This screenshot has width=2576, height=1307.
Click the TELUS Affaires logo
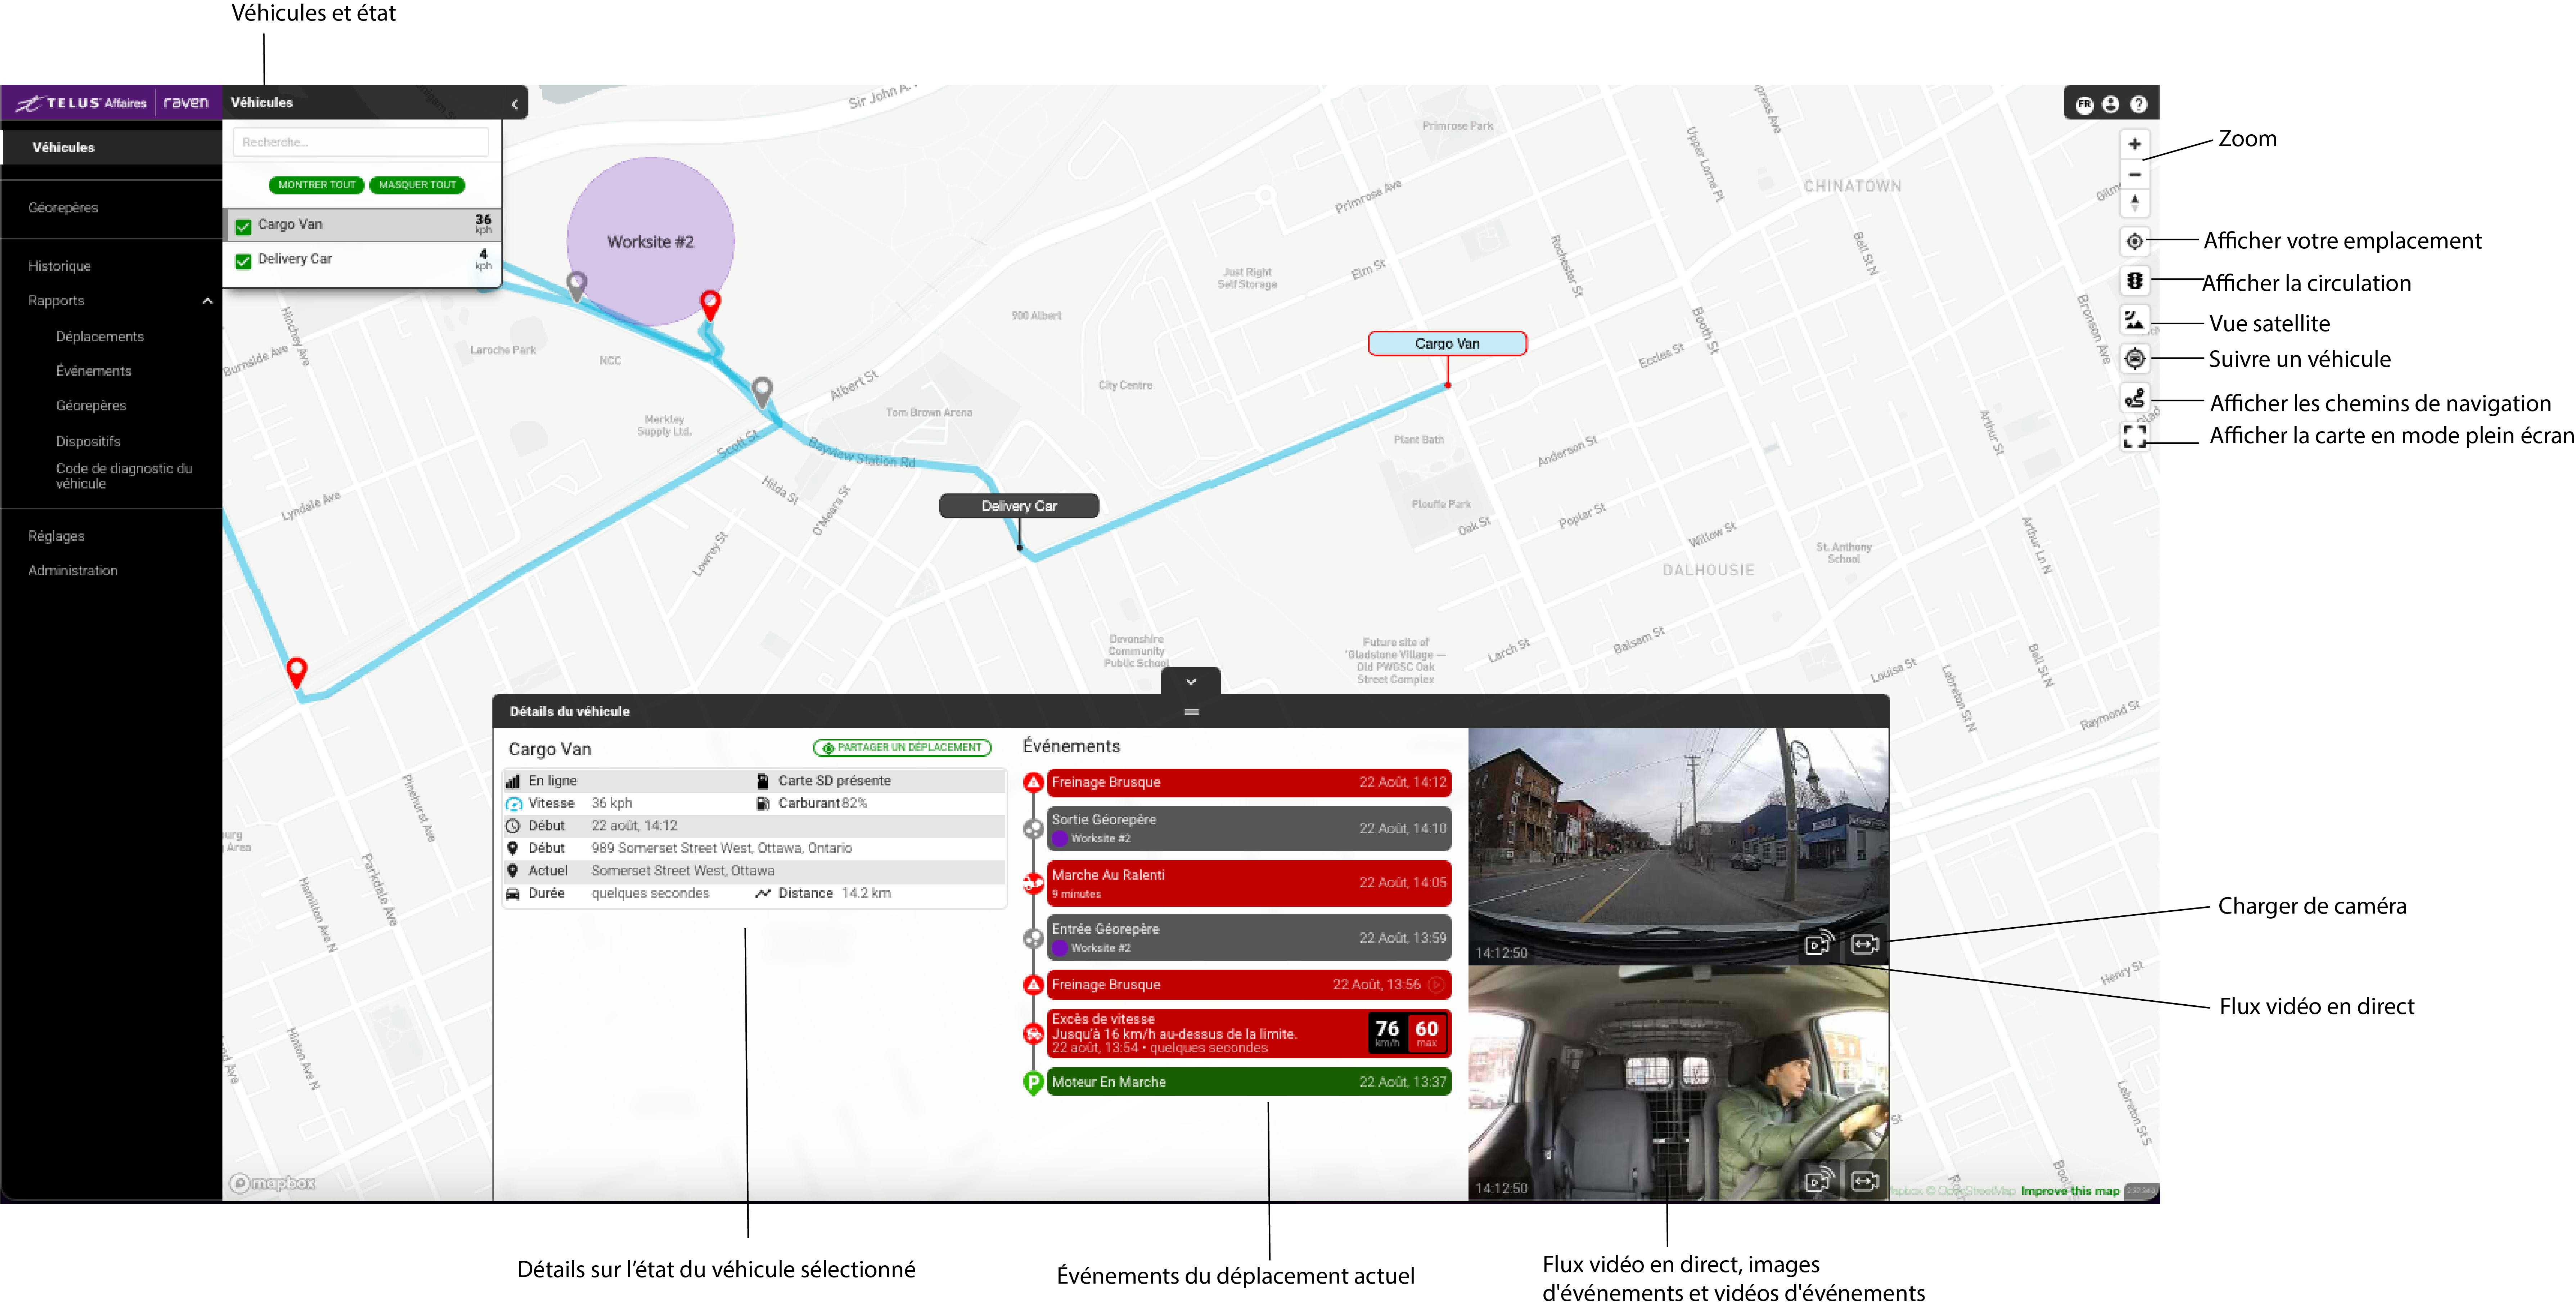tap(81, 103)
